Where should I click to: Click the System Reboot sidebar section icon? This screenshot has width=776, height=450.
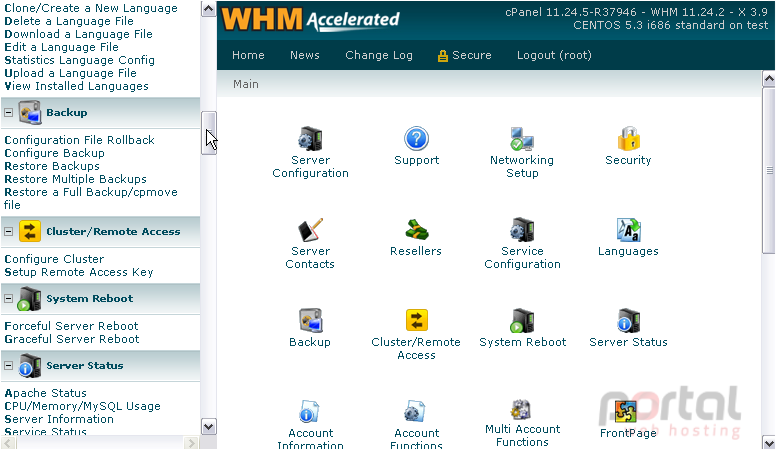tap(29, 299)
